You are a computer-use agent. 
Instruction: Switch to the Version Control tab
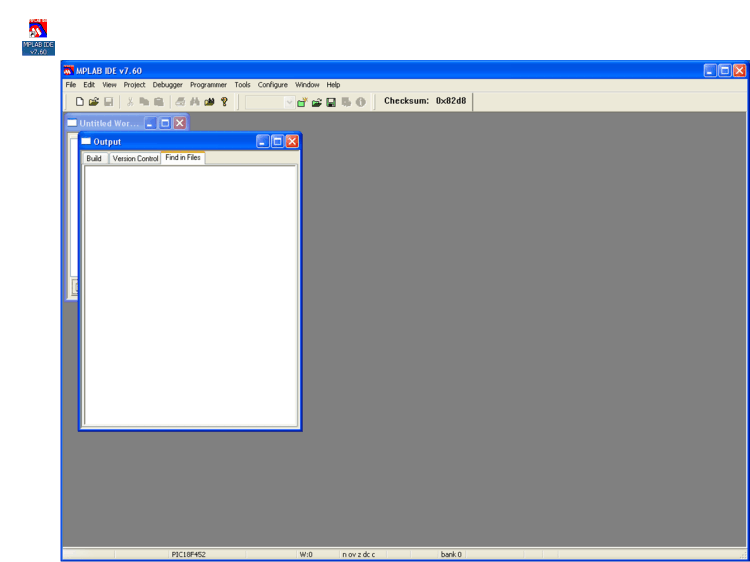(135, 158)
